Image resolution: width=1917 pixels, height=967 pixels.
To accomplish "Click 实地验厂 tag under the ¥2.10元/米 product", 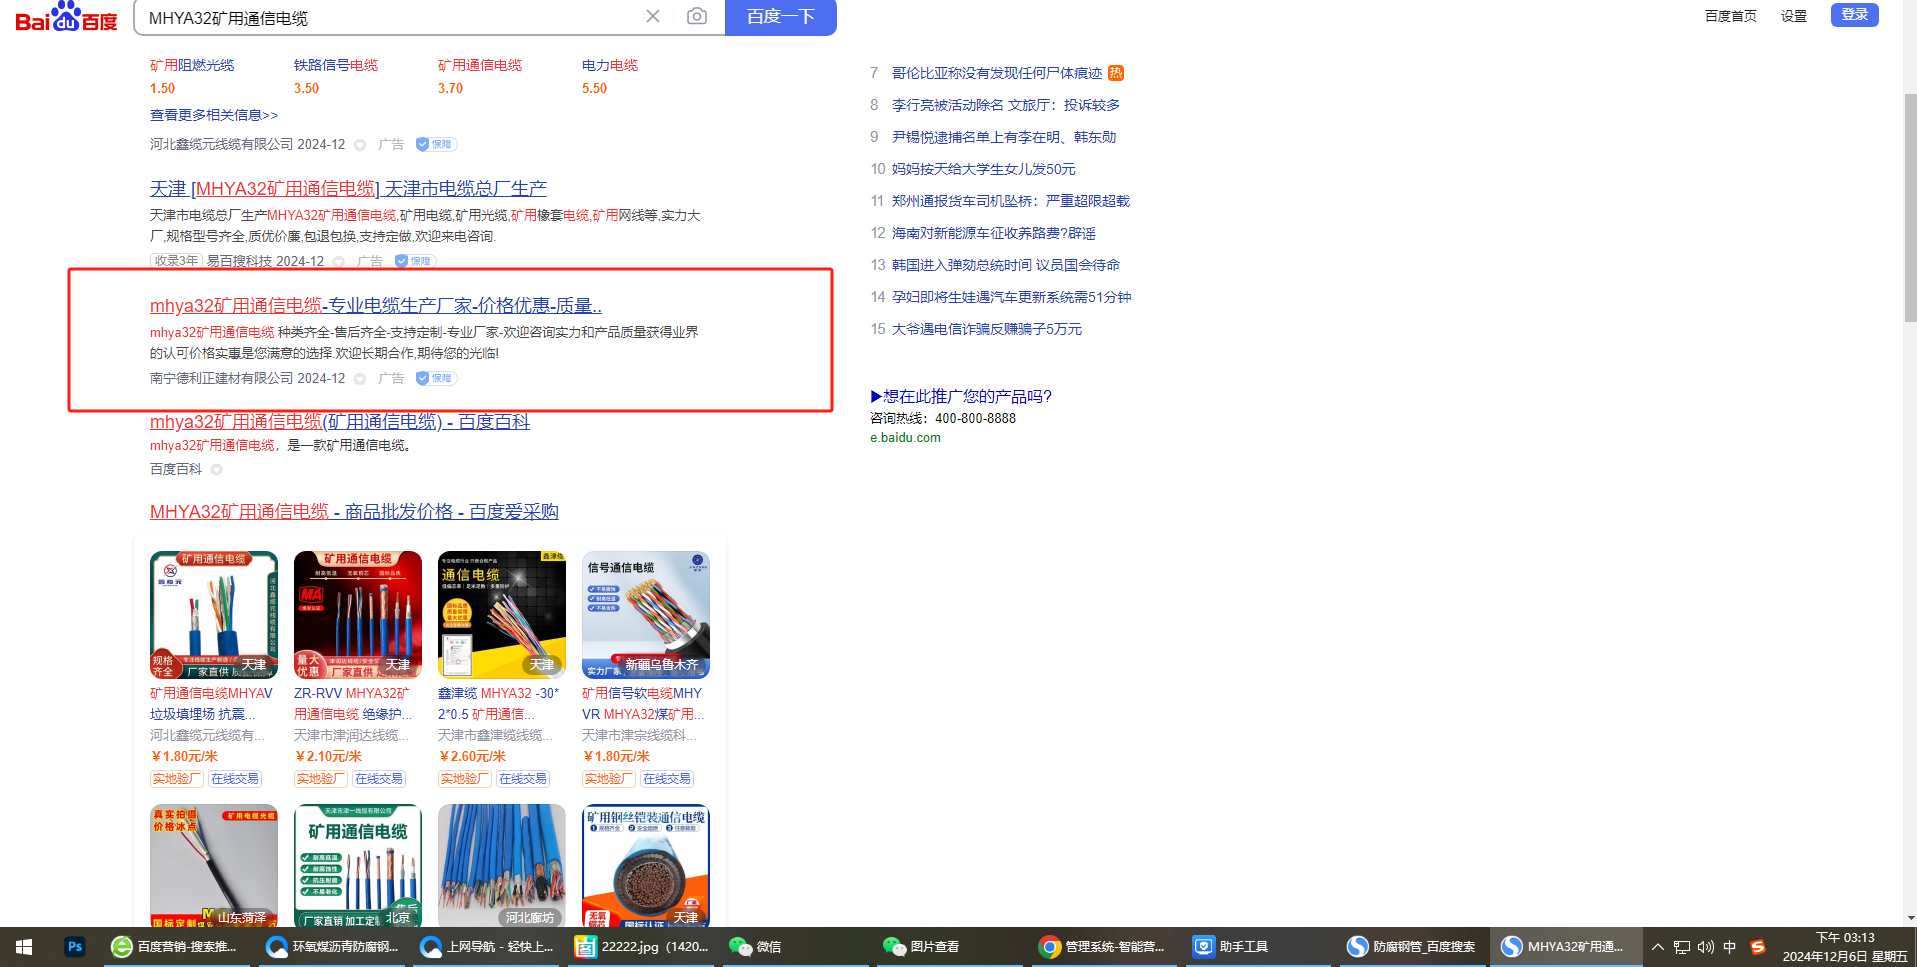I will 320,779.
